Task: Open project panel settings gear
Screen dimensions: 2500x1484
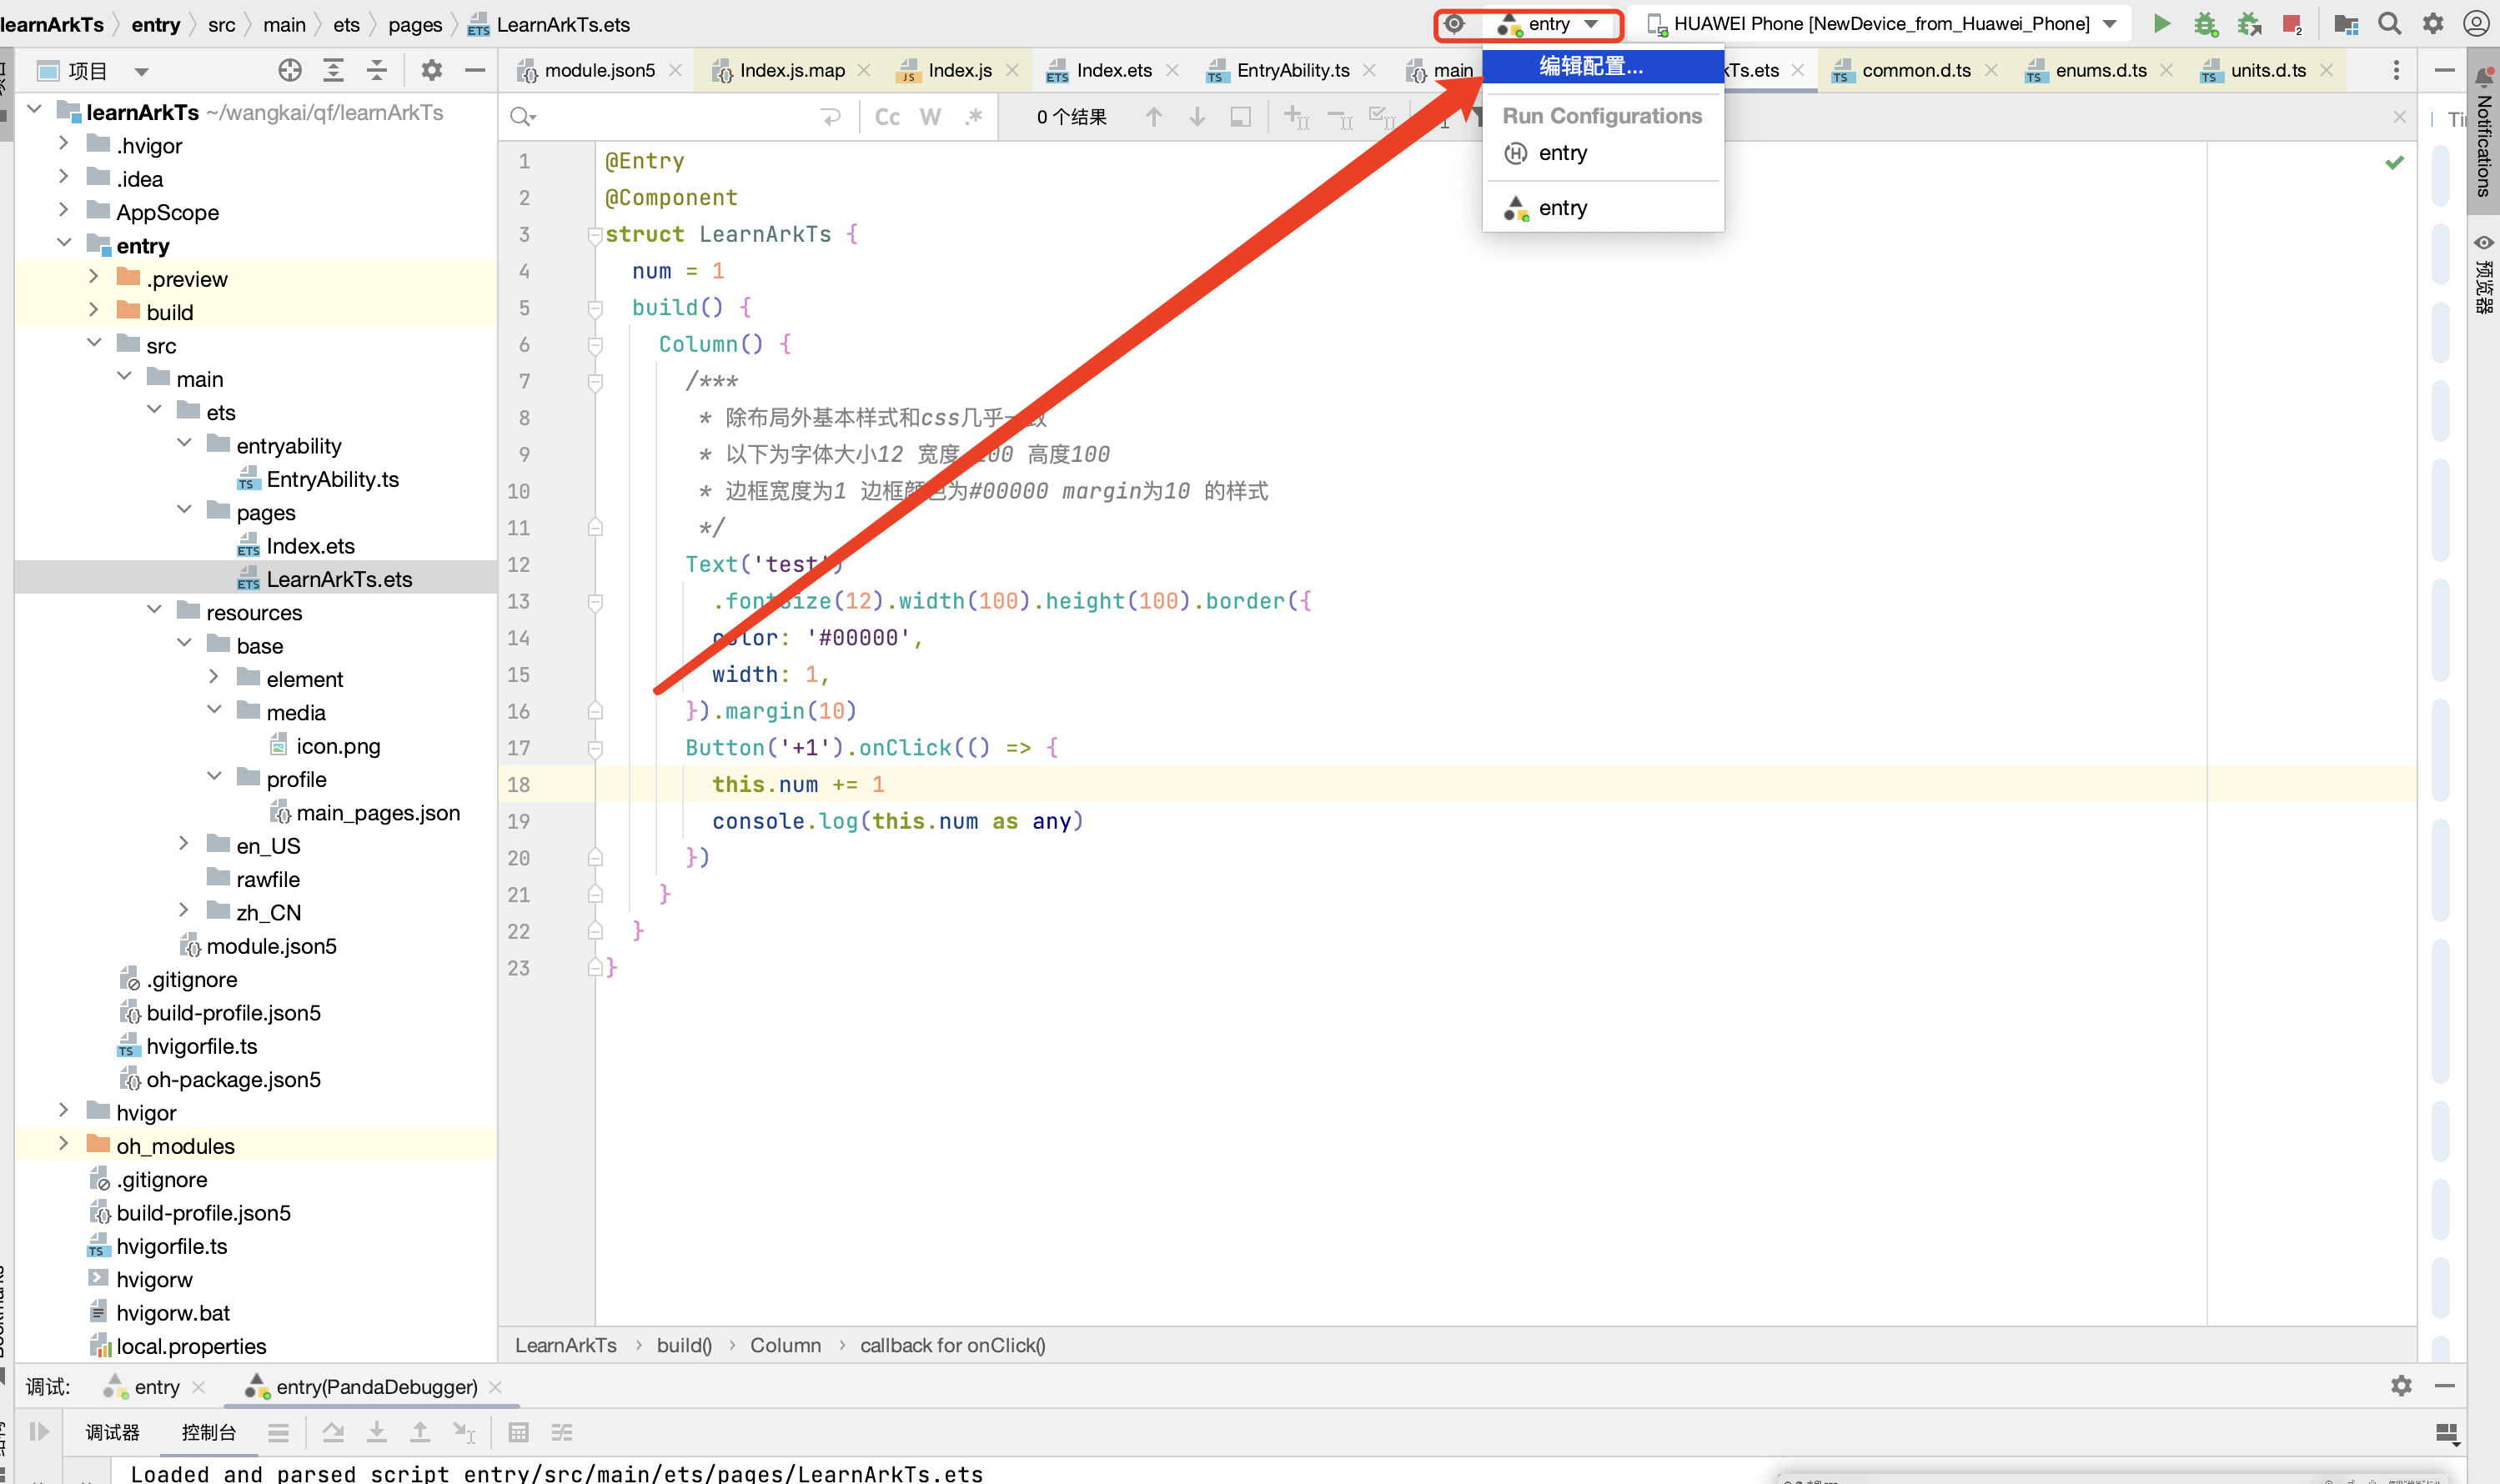Action: point(431,70)
